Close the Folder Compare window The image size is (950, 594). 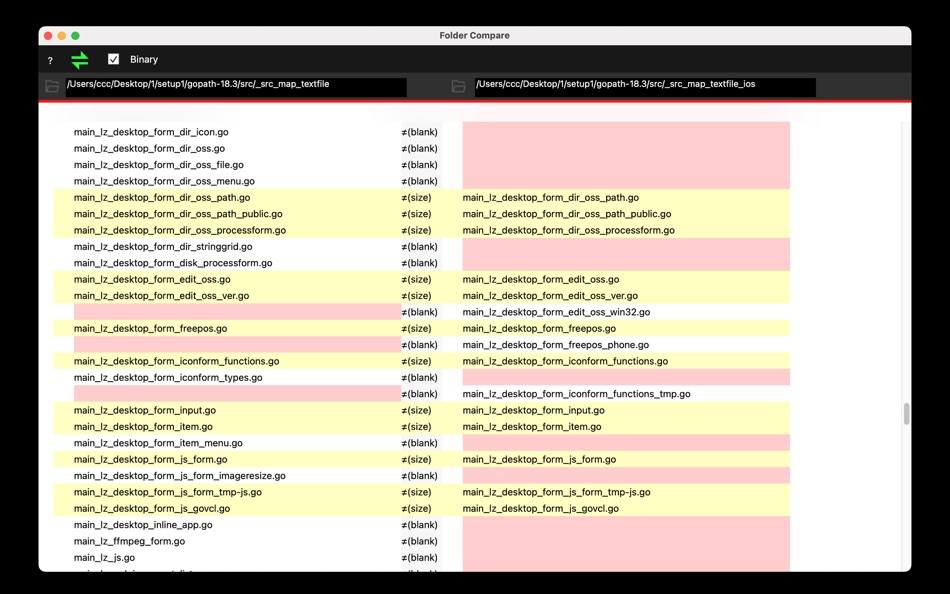48,36
